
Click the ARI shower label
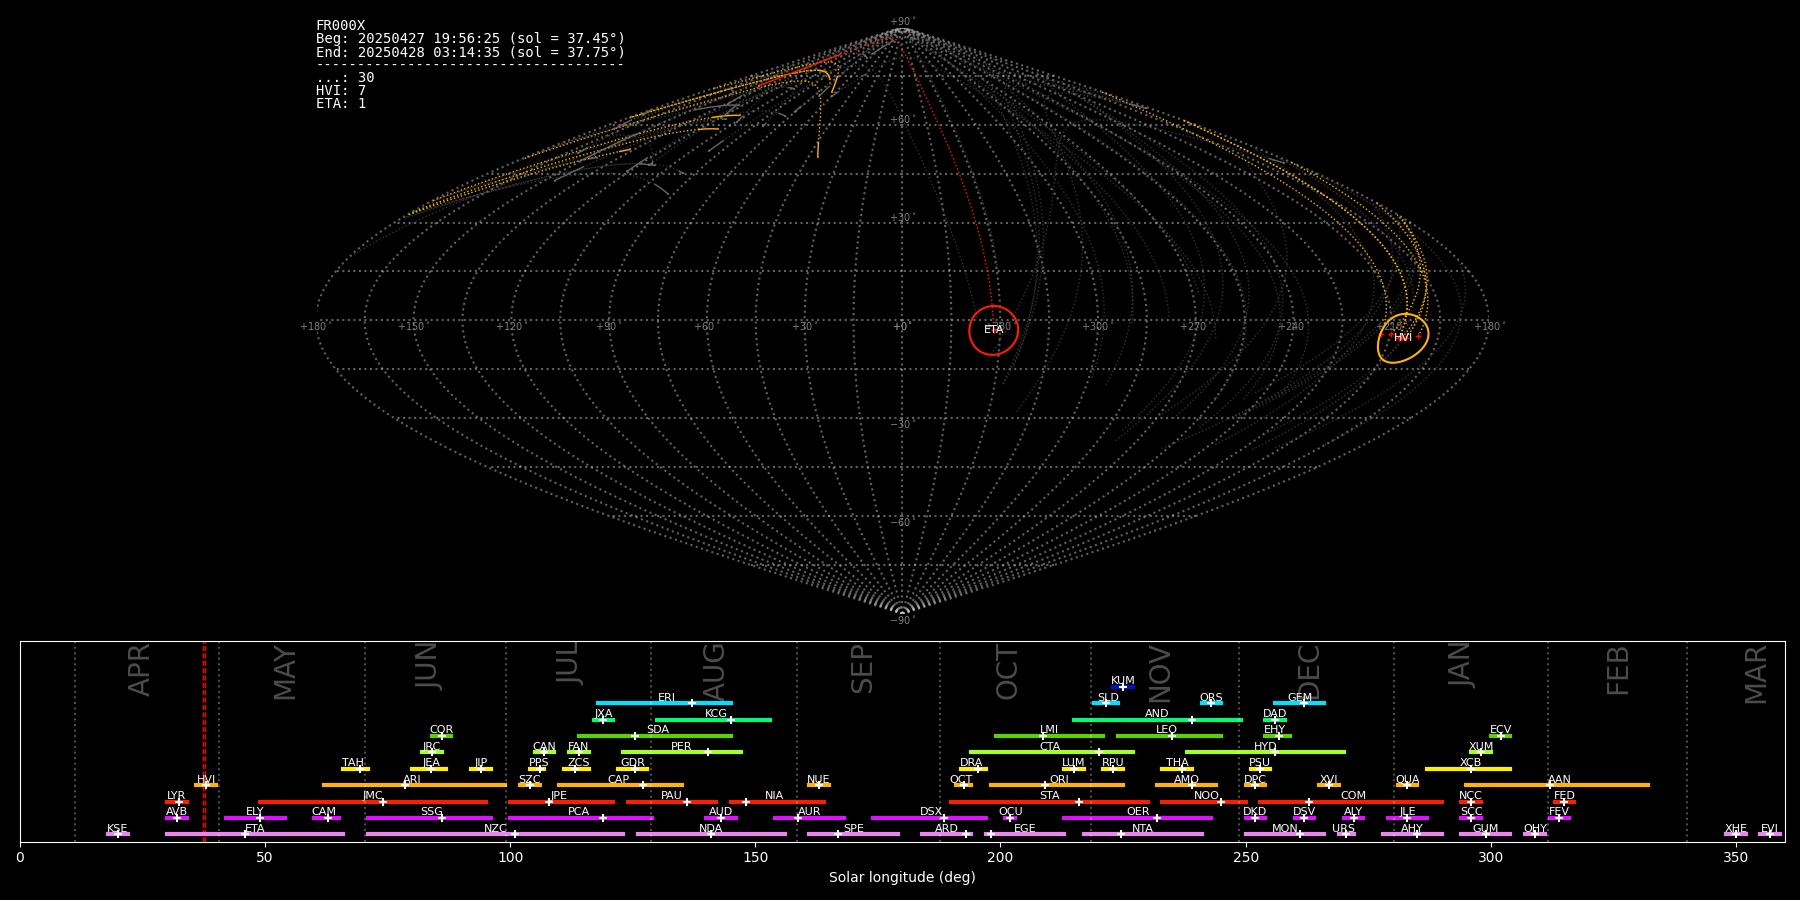[412, 780]
